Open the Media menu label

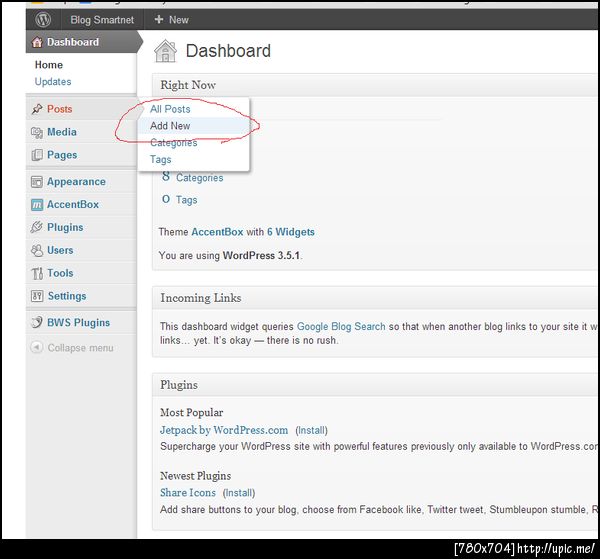pyautogui.click(x=62, y=132)
